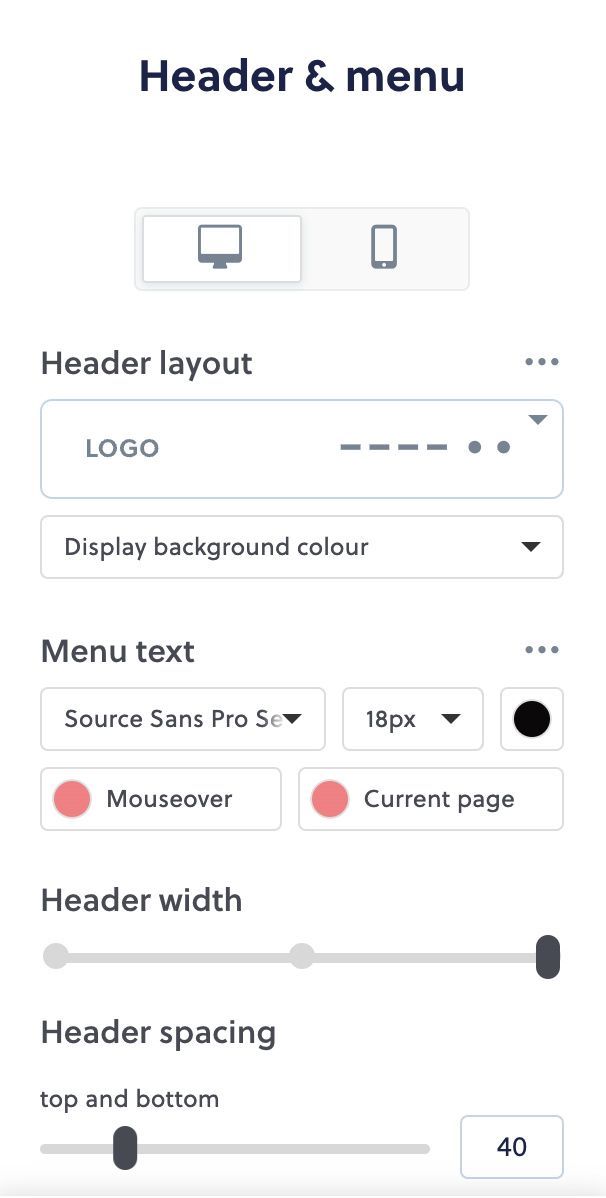The width and height of the screenshot is (606, 1198).
Task: Switch to mobile phone view icon
Action: click(x=384, y=248)
